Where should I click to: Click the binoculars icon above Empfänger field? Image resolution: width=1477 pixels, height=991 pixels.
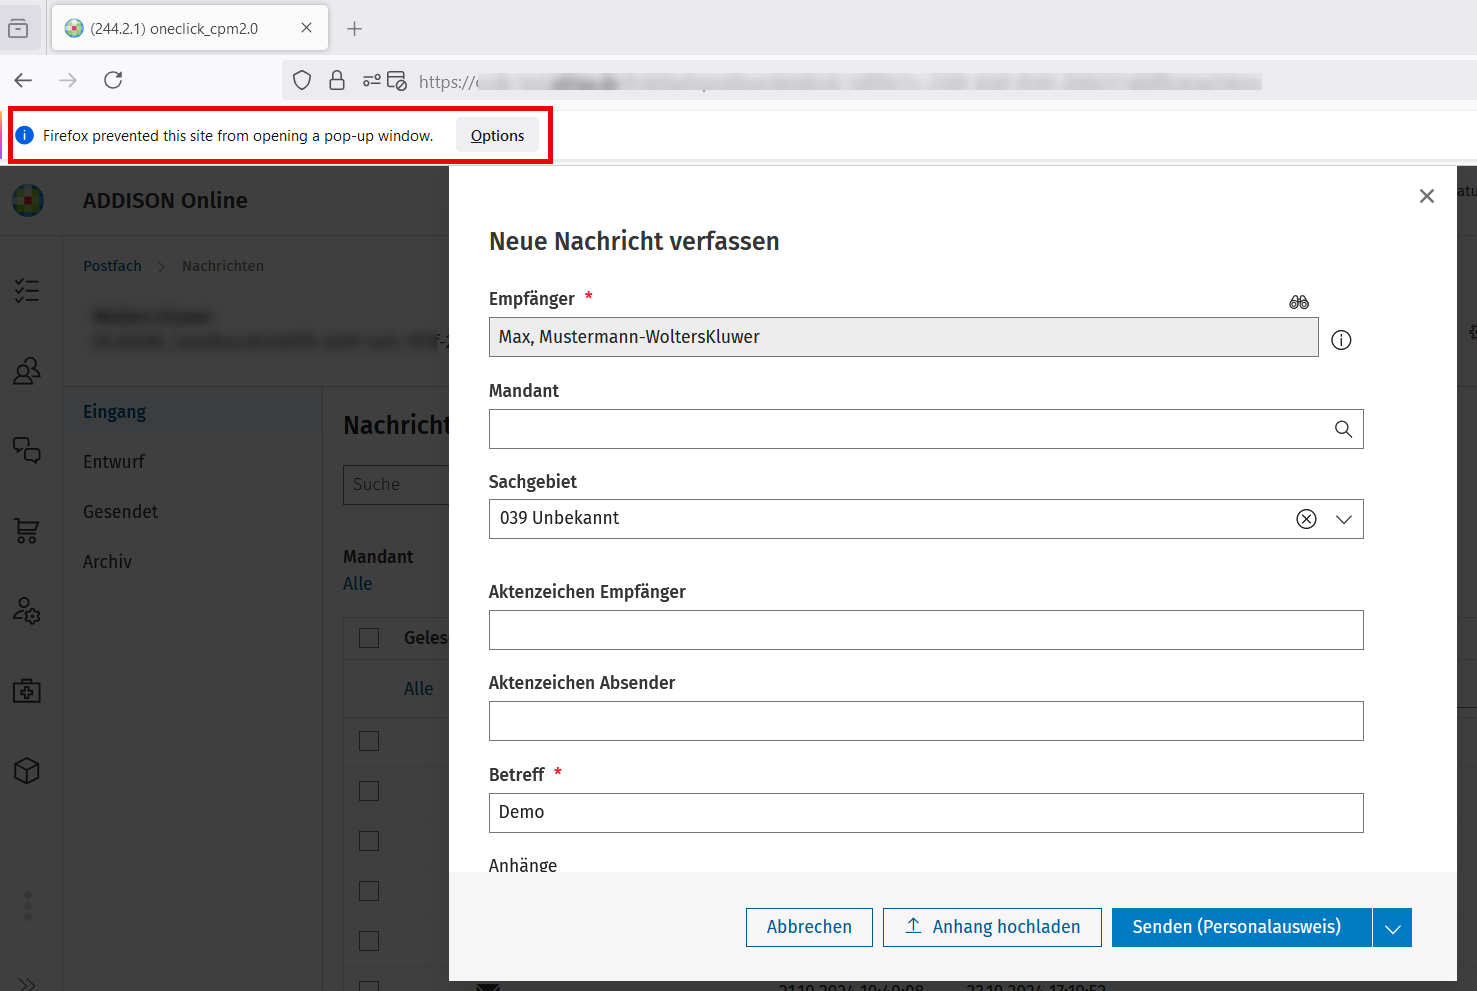point(1299,302)
